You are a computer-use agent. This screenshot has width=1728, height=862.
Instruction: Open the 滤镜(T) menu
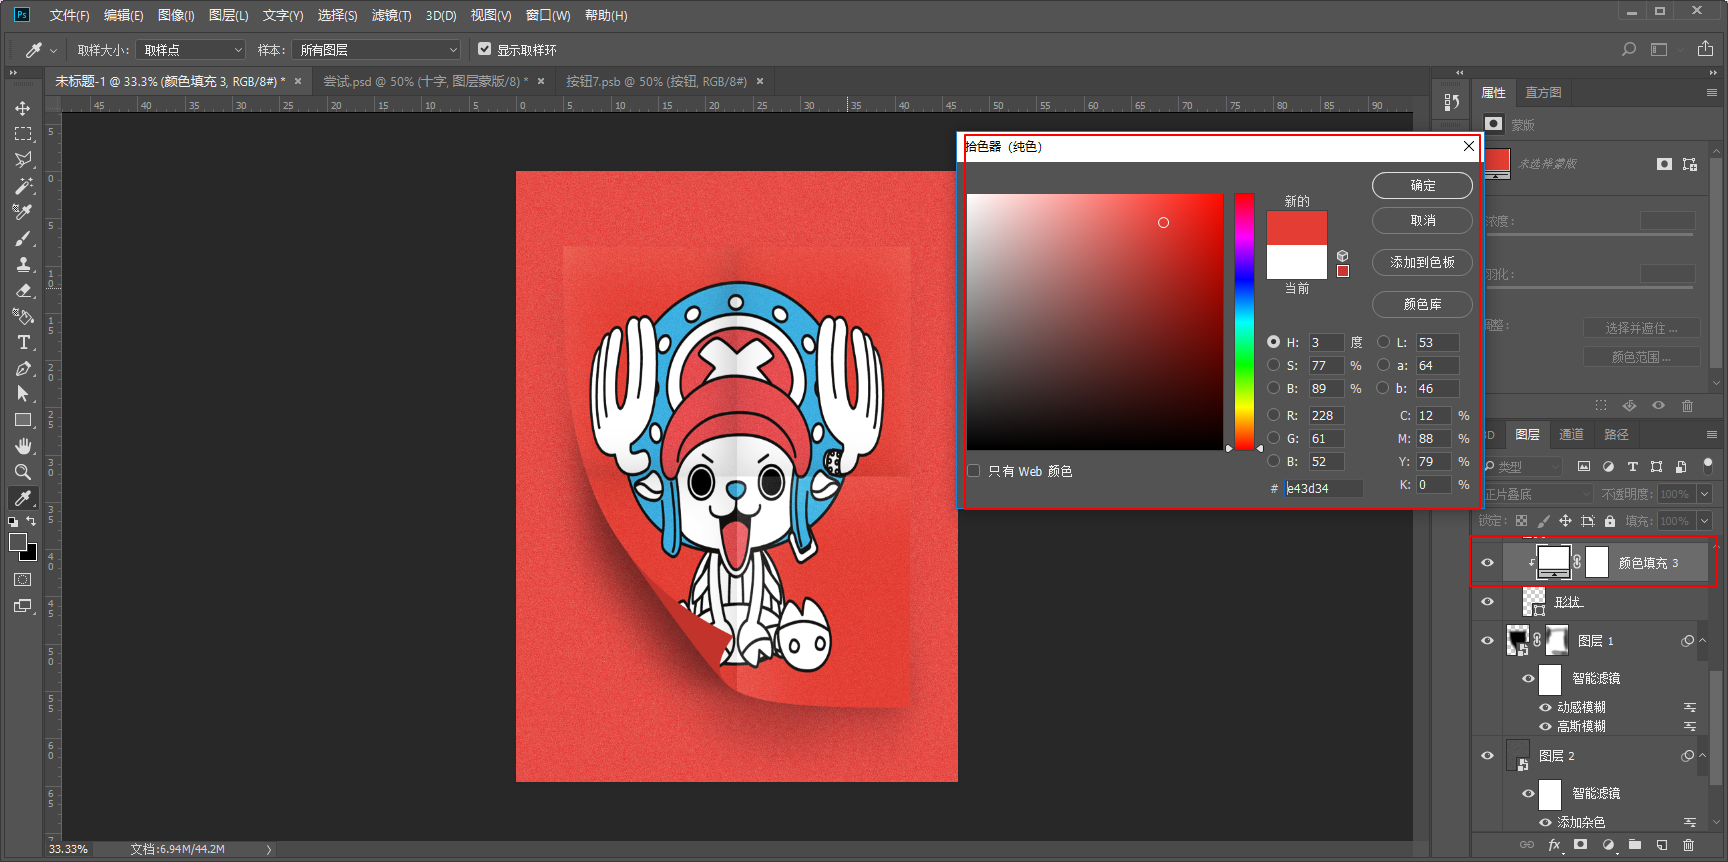point(391,15)
